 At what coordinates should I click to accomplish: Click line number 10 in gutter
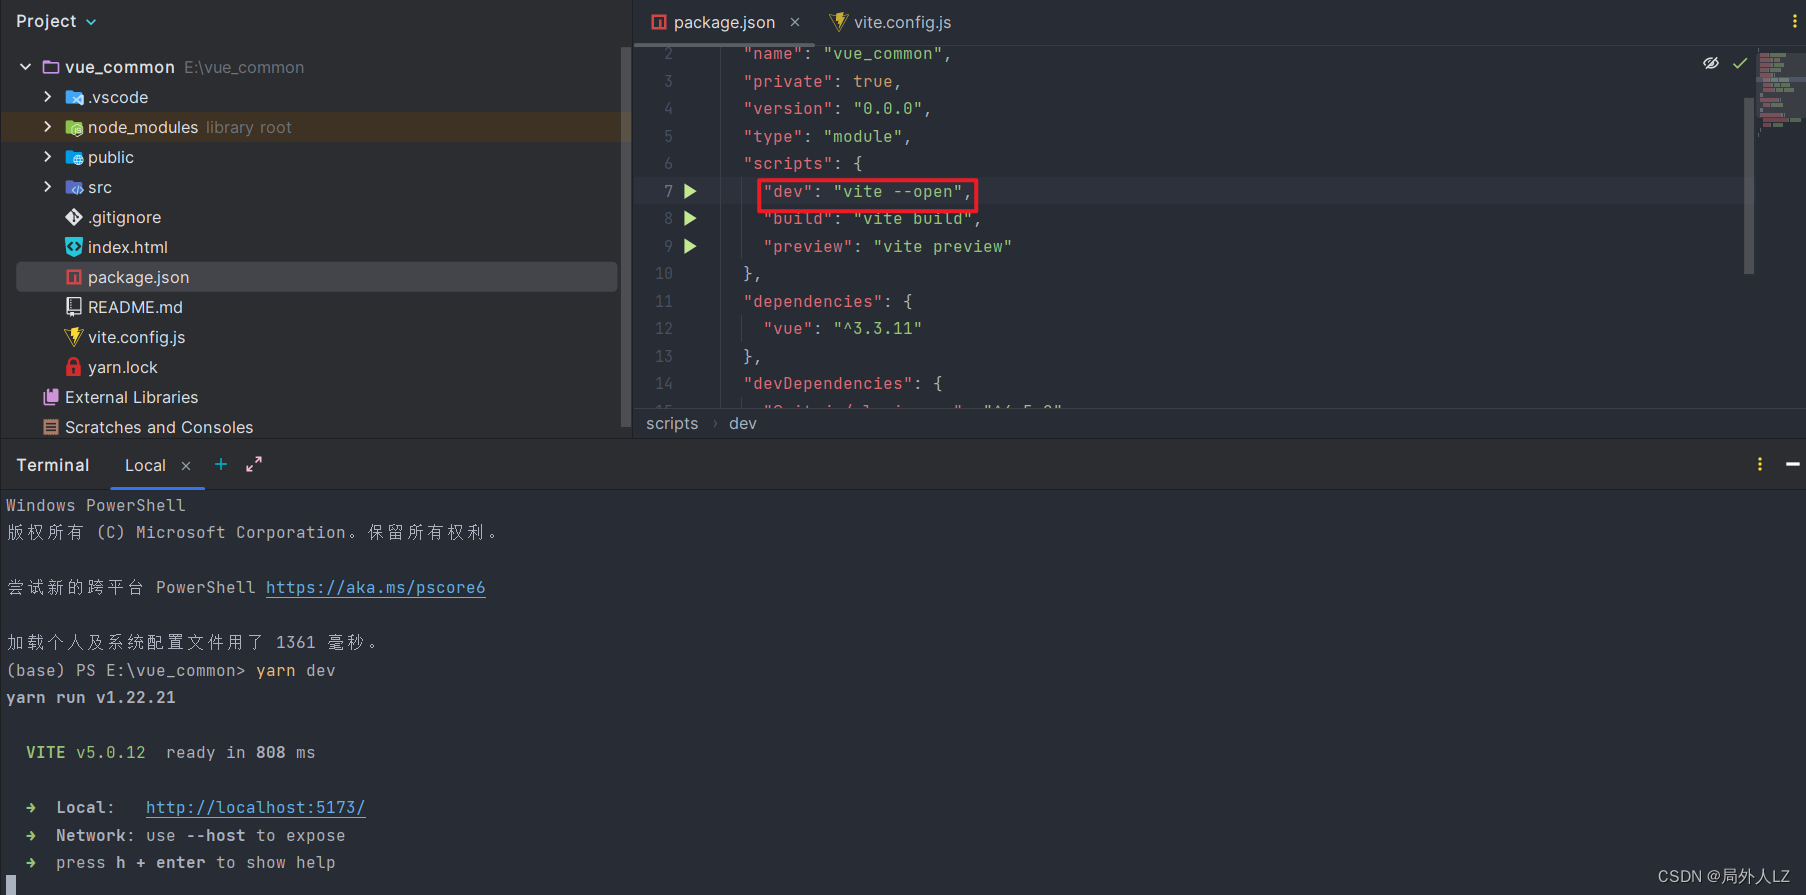click(664, 273)
